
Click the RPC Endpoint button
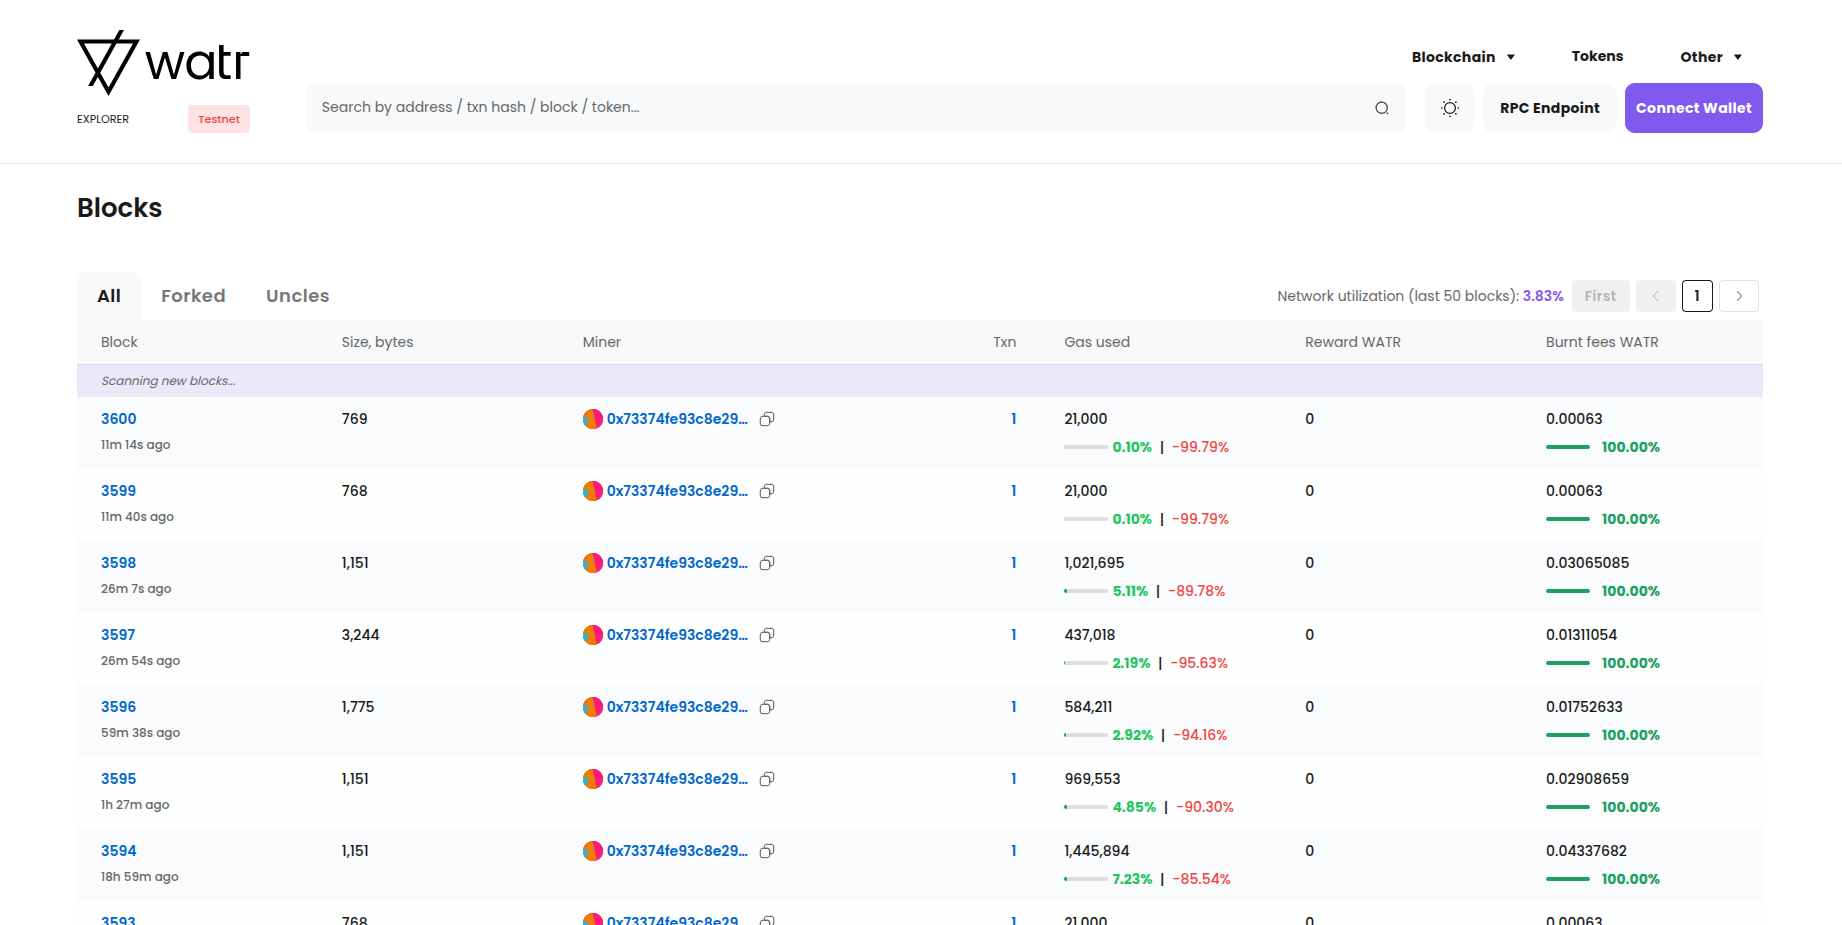point(1549,108)
